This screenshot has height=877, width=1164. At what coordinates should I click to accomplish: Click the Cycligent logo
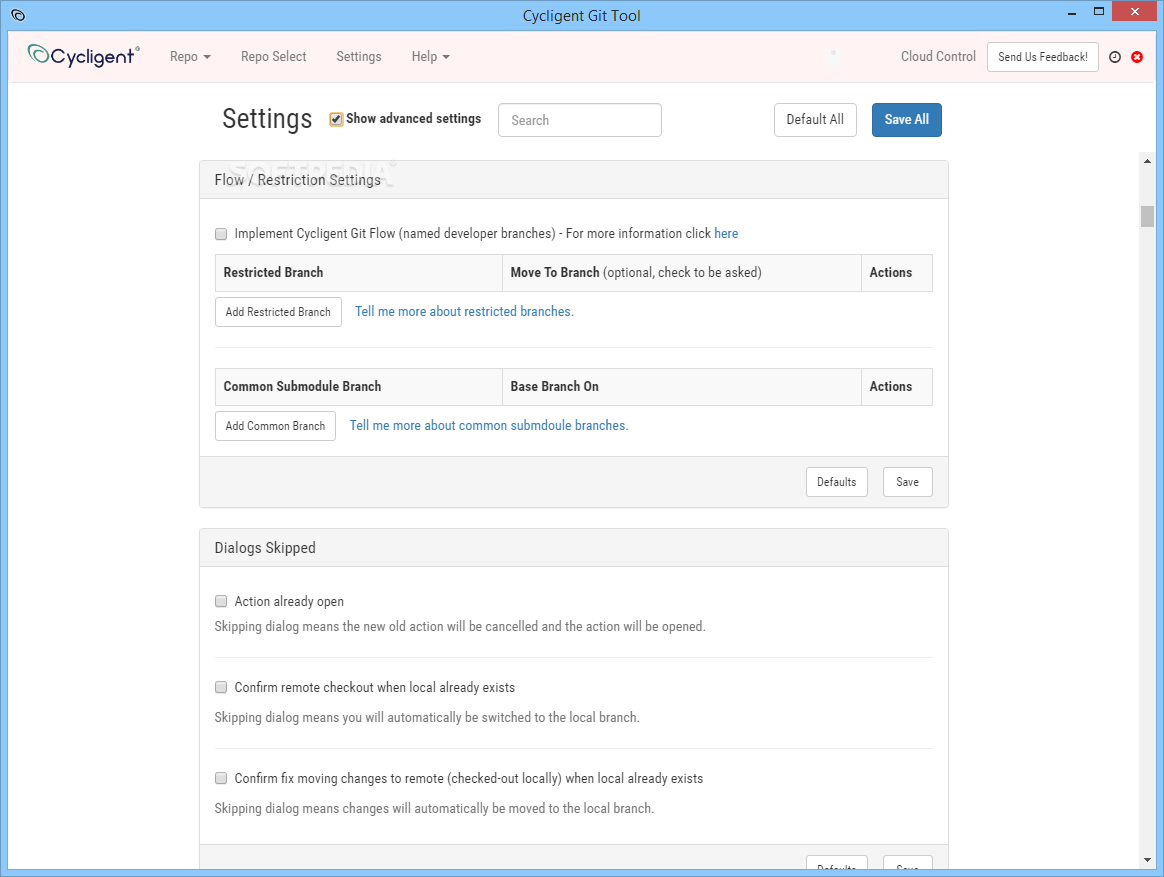click(83, 56)
